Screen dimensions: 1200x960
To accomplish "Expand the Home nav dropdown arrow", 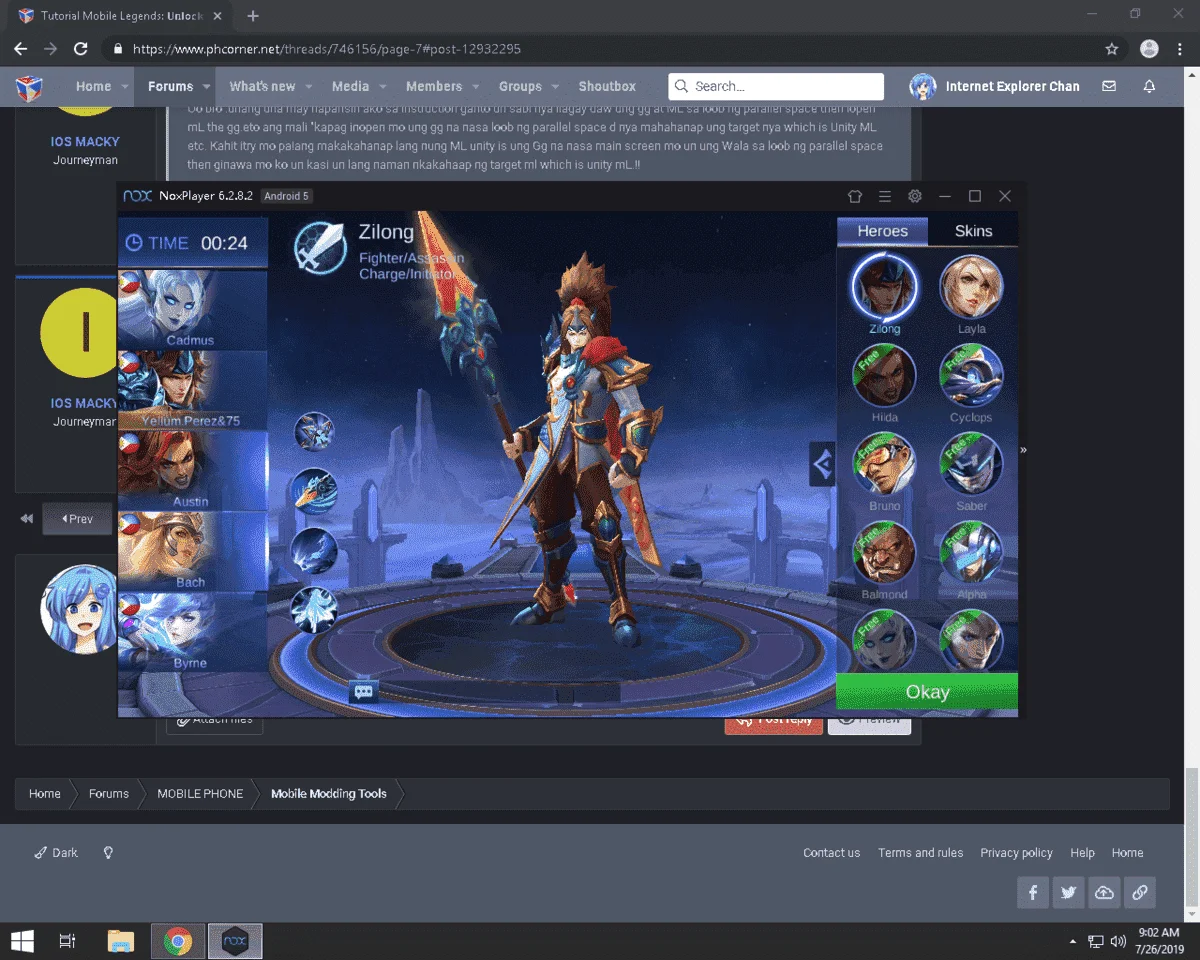I will (x=125, y=87).
